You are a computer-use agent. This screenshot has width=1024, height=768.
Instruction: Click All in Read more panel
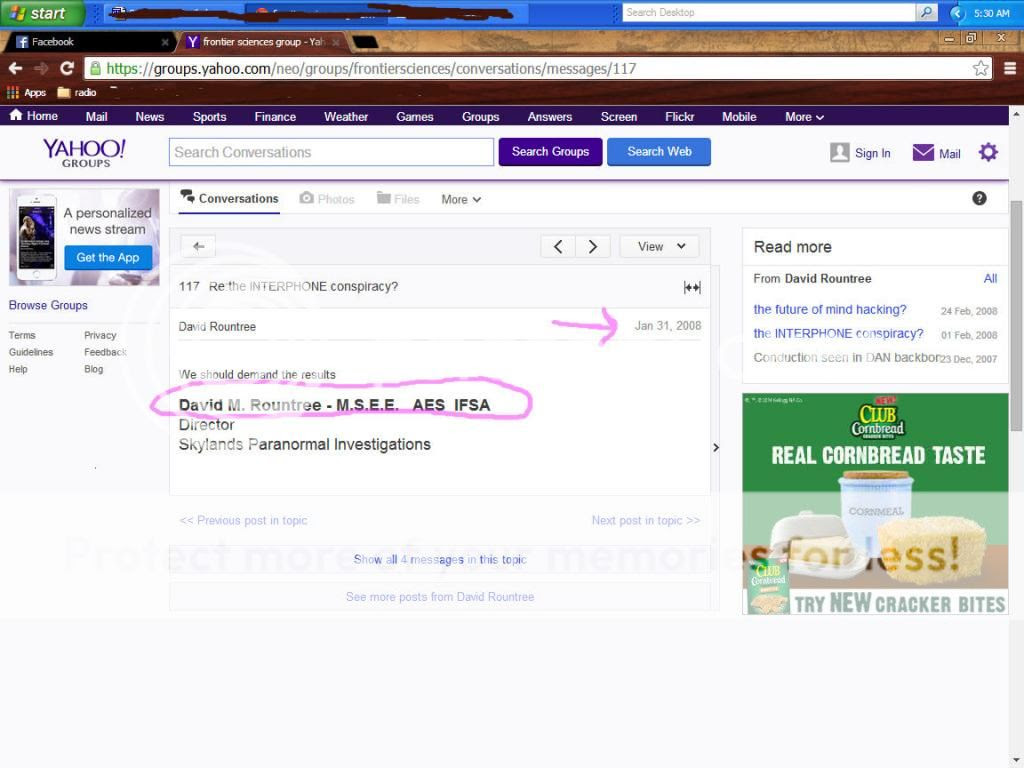[x=990, y=279]
